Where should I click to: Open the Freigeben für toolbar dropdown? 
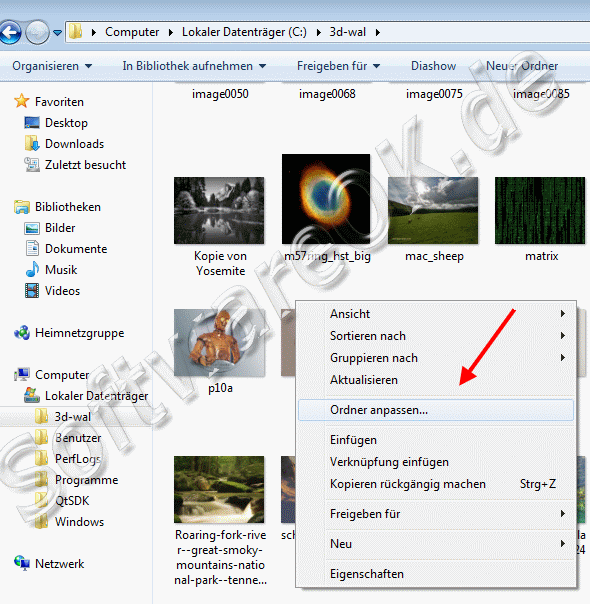(339, 66)
